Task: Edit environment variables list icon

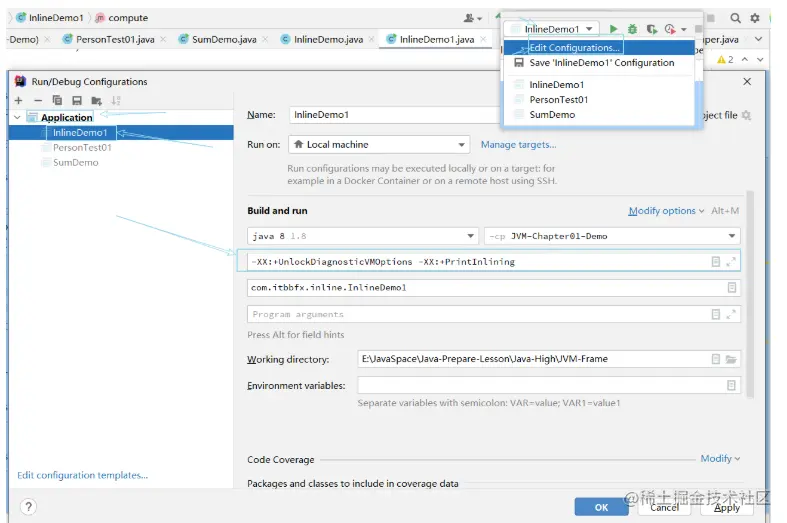Action: (x=731, y=385)
